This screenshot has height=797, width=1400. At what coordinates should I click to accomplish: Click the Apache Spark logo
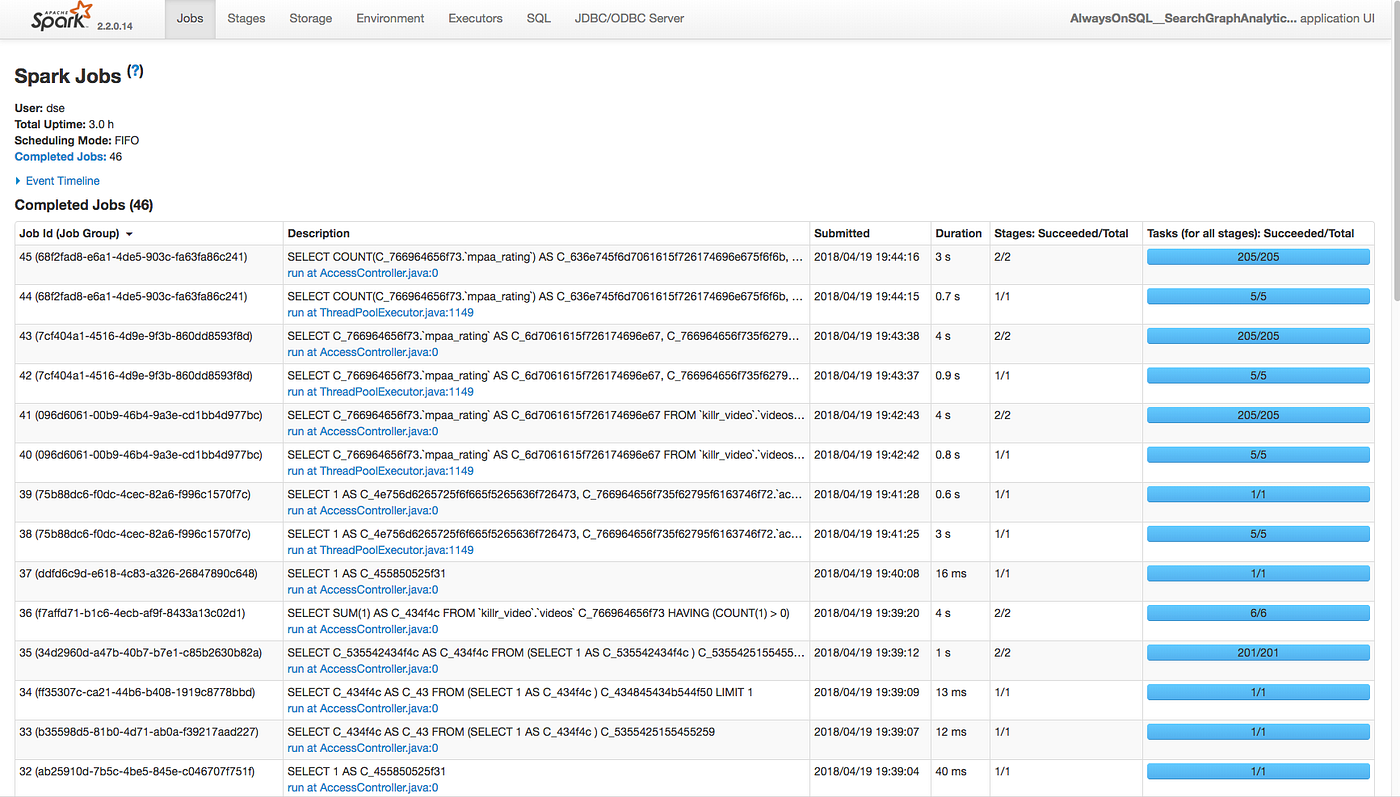tap(60, 17)
